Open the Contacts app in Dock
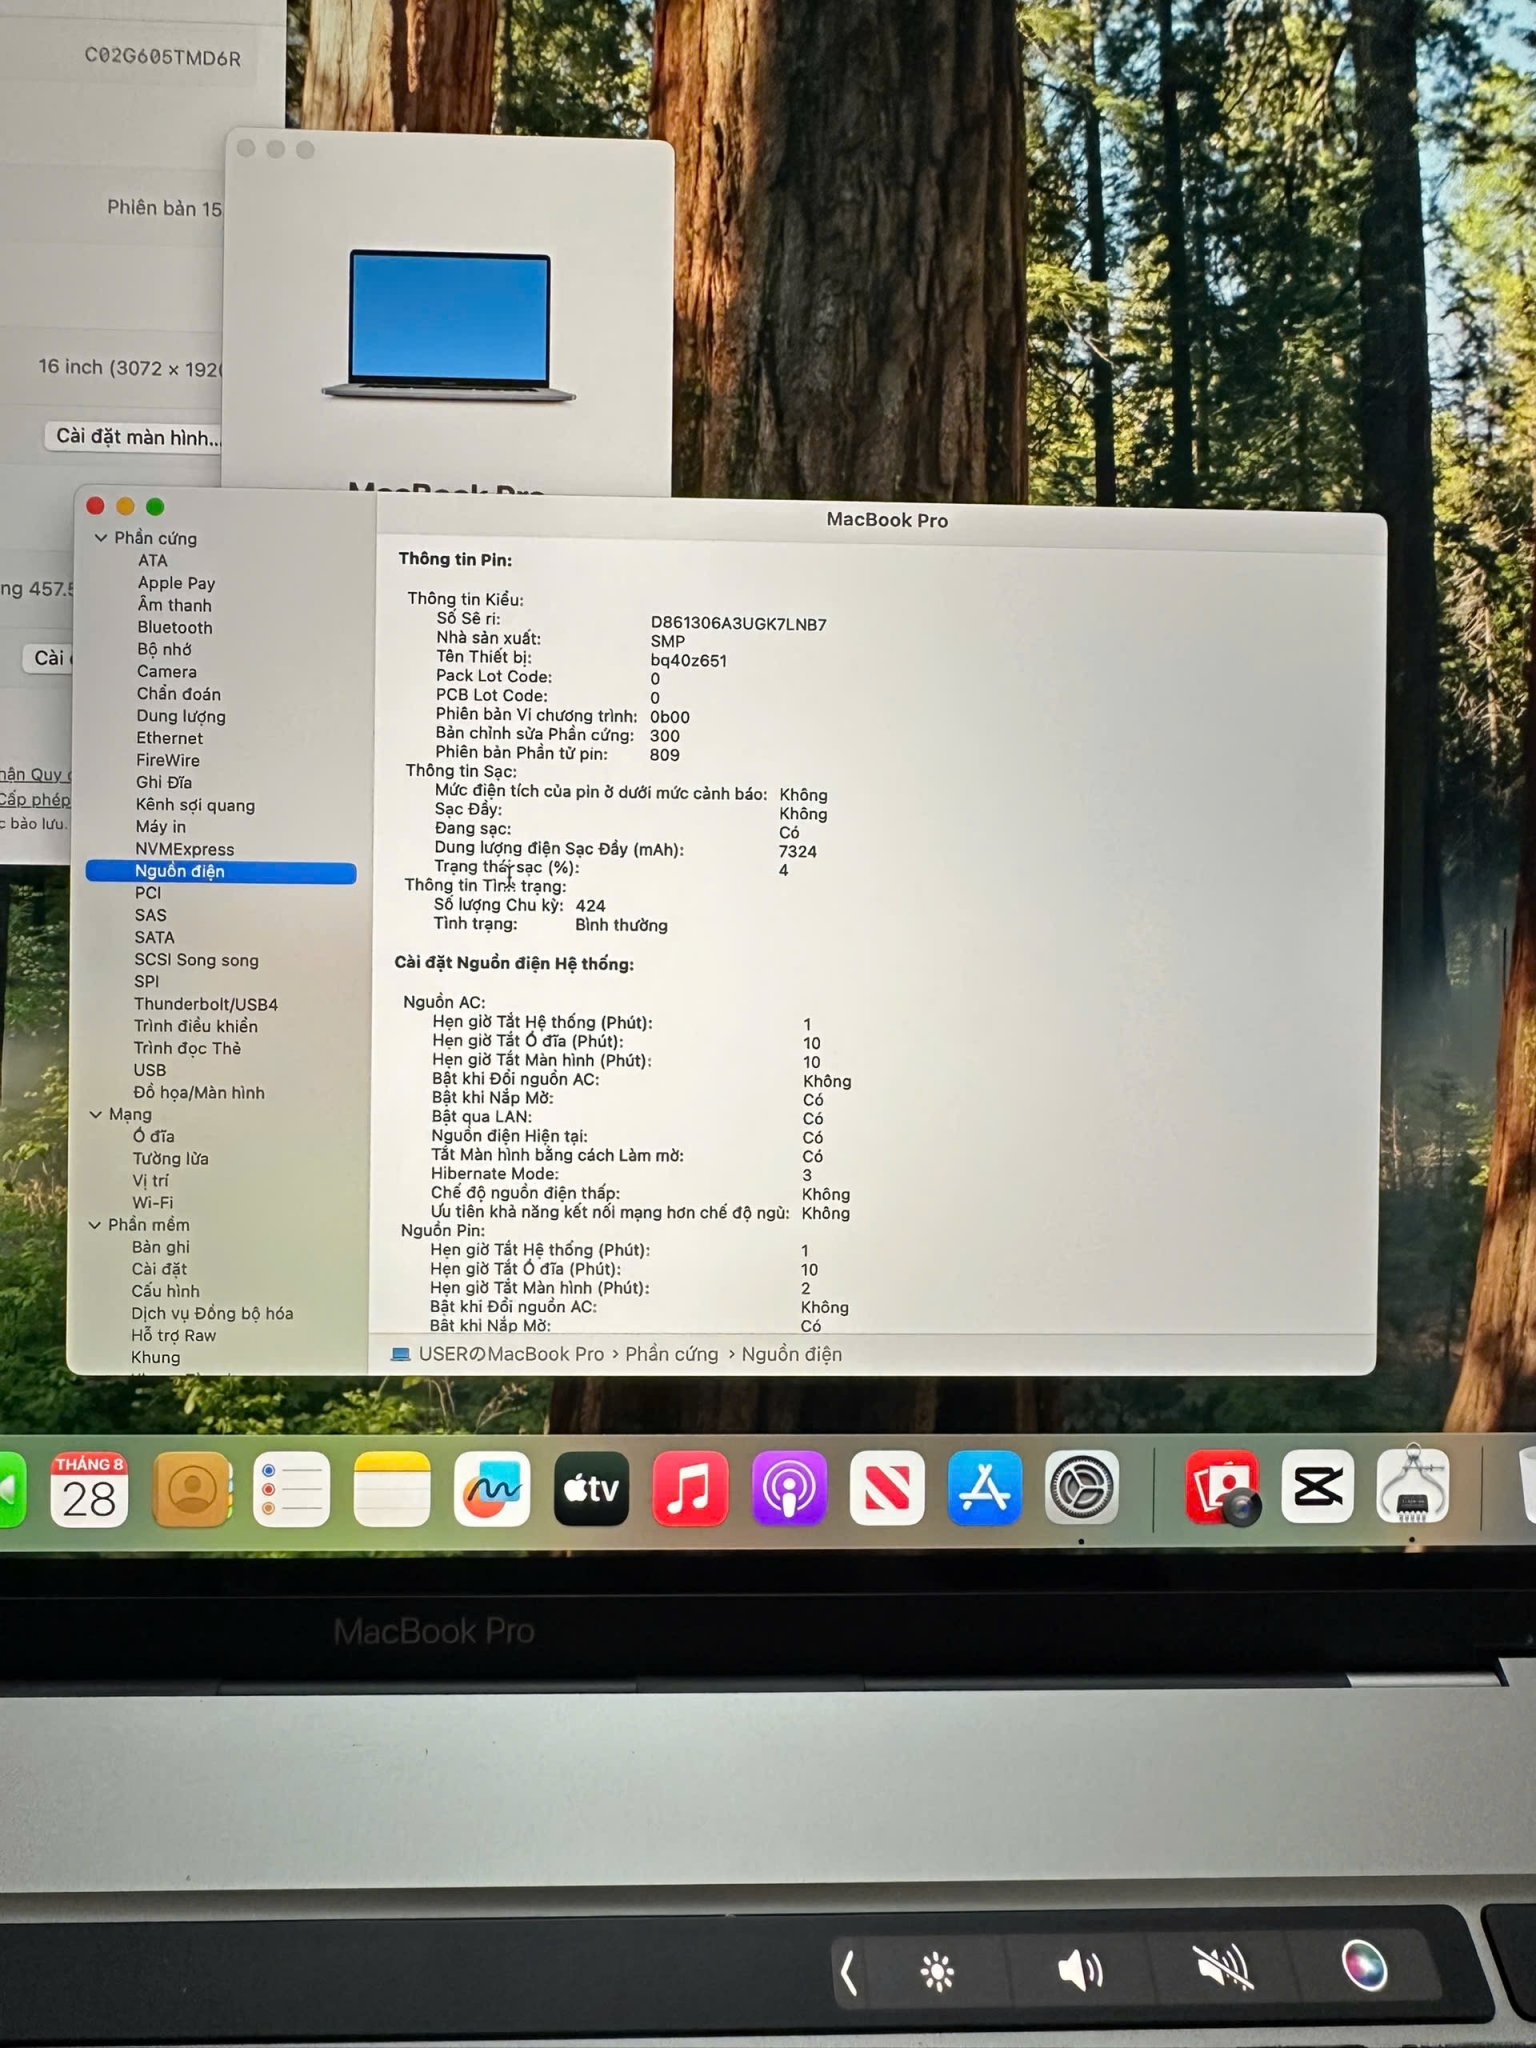 (192, 1490)
